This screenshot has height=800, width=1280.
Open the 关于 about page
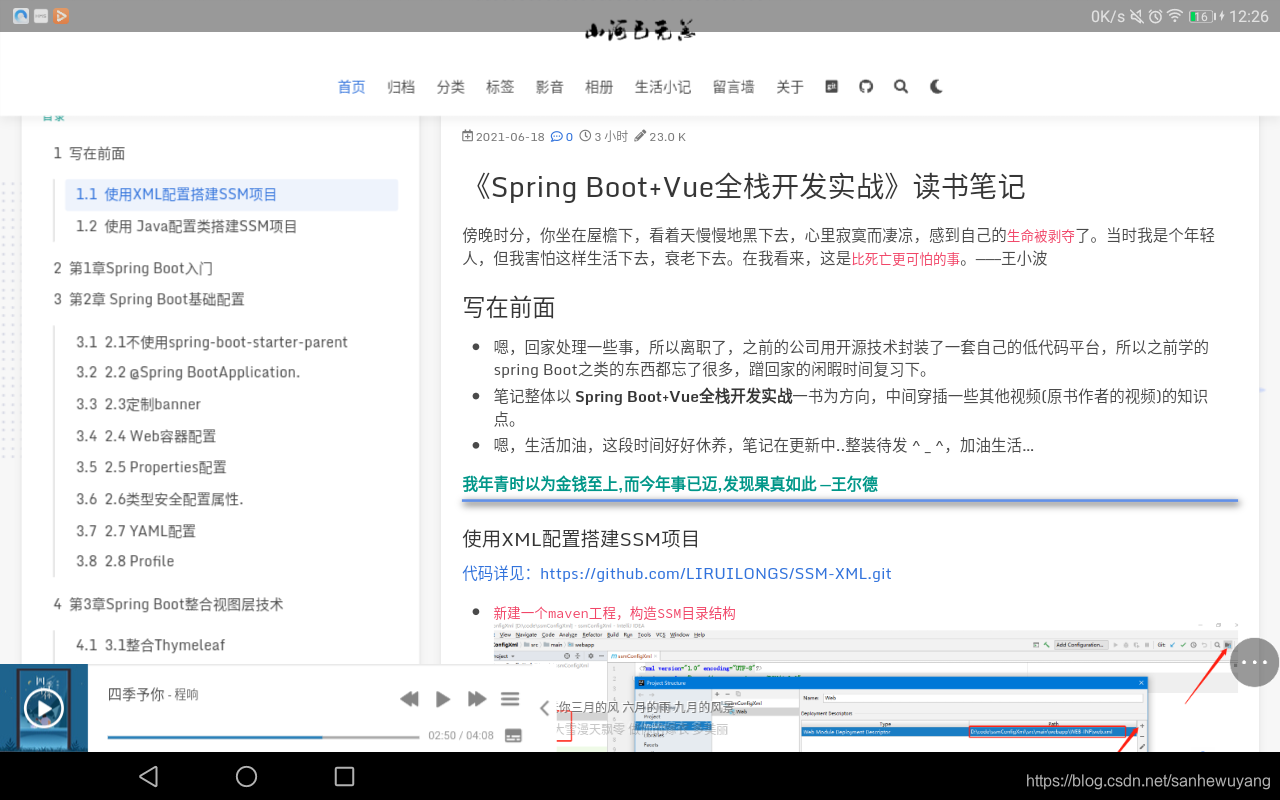pos(790,87)
